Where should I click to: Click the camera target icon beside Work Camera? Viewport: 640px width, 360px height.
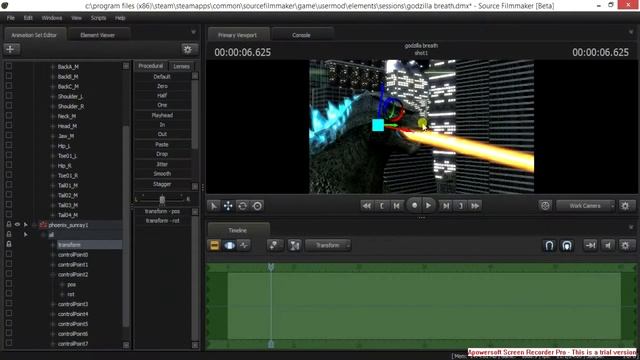[x=545, y=206]
